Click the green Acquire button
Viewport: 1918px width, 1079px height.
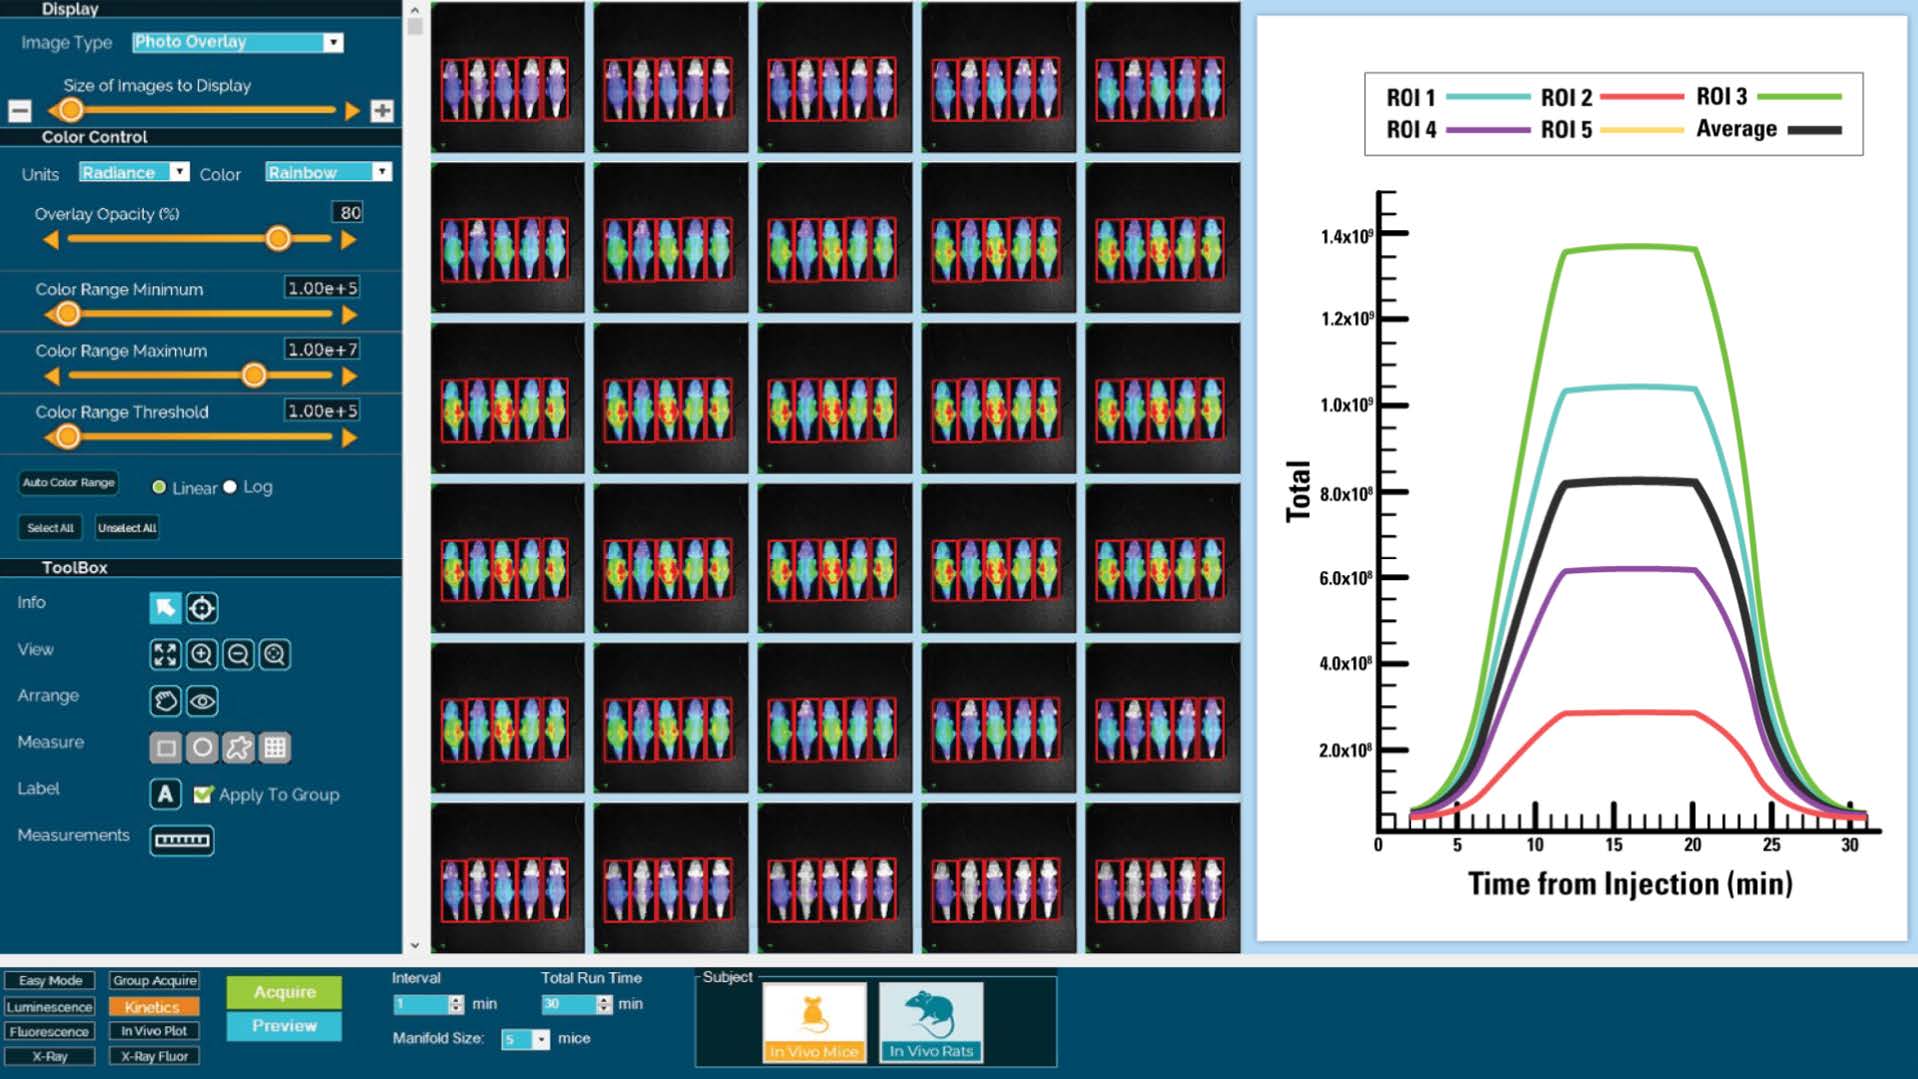point(284,992)
